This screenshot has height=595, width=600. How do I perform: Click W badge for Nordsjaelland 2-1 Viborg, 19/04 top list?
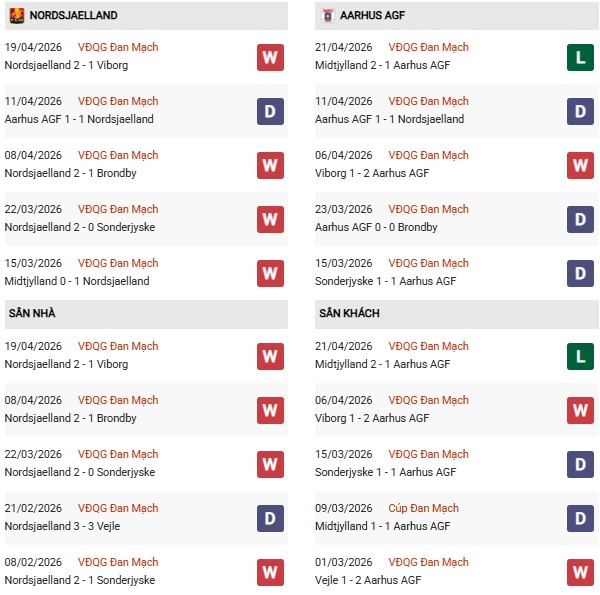point(270,57)
